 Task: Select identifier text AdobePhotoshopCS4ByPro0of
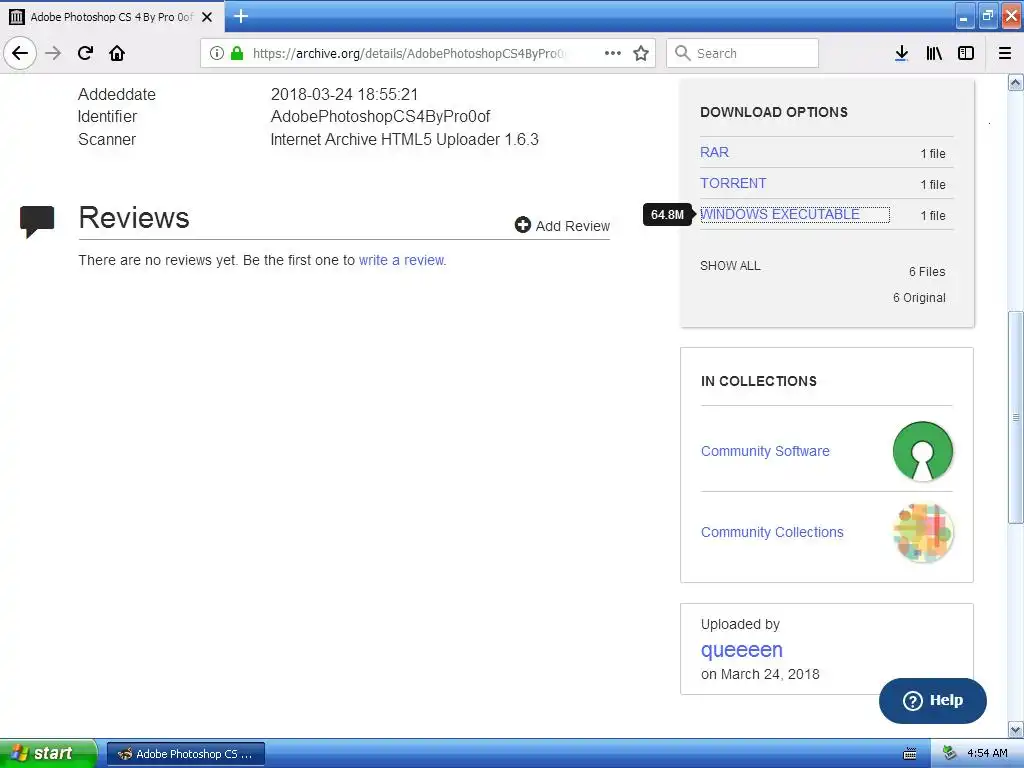pos(380,117)
